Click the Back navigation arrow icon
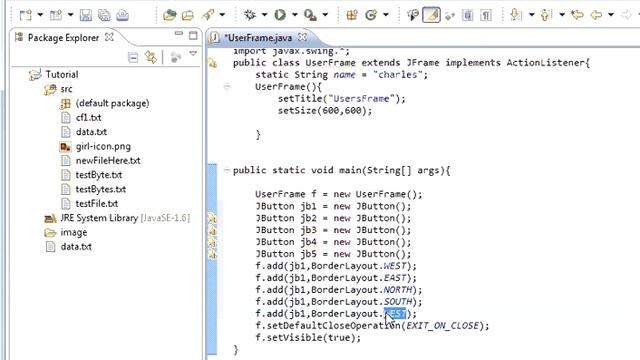Viewport: 640px width, 360px height. pos(596,15)
